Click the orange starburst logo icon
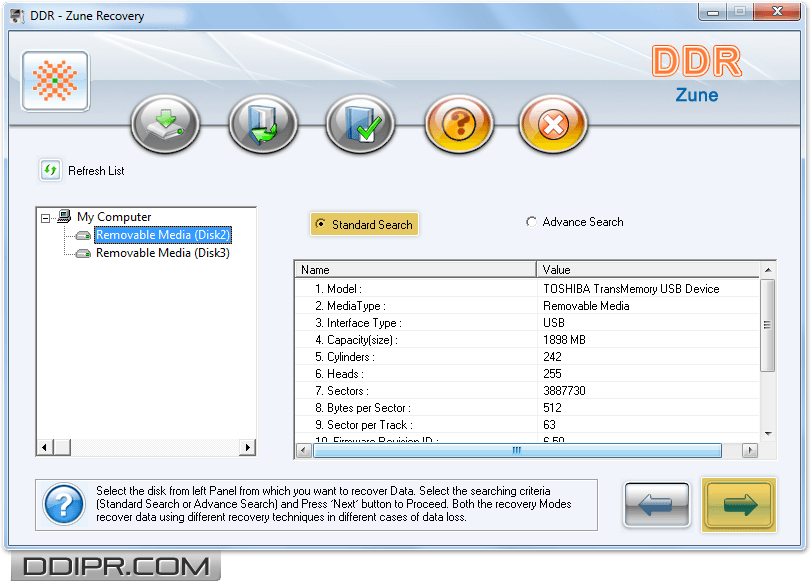The width and height of the screenshot is (811, 581). (55, 81)
